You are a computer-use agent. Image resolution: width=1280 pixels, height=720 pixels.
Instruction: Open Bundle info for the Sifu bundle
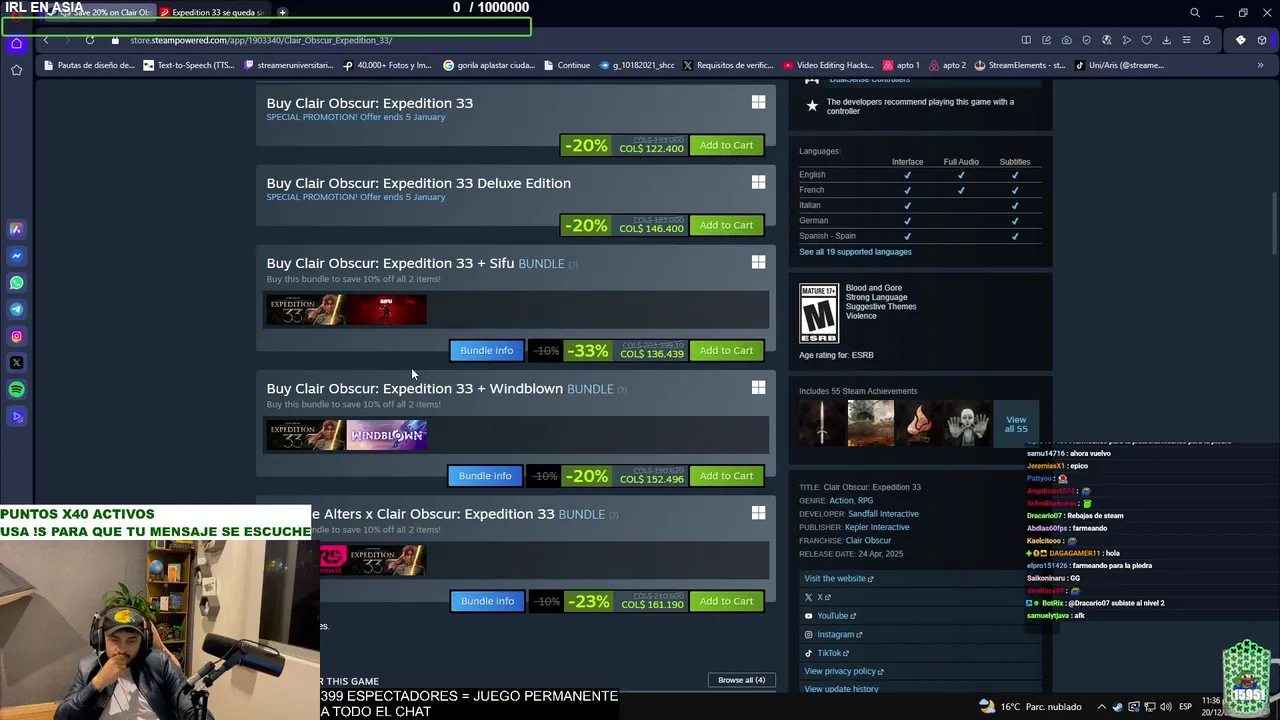click(x=487, y=350)
